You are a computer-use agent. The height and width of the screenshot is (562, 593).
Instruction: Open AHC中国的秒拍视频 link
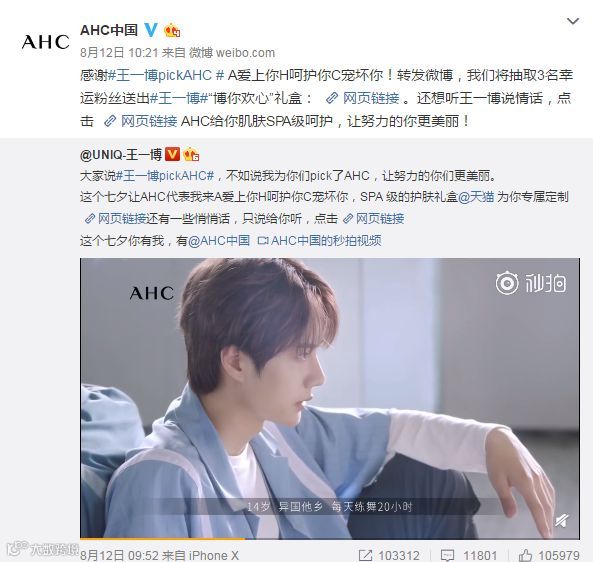coord(320,241)
